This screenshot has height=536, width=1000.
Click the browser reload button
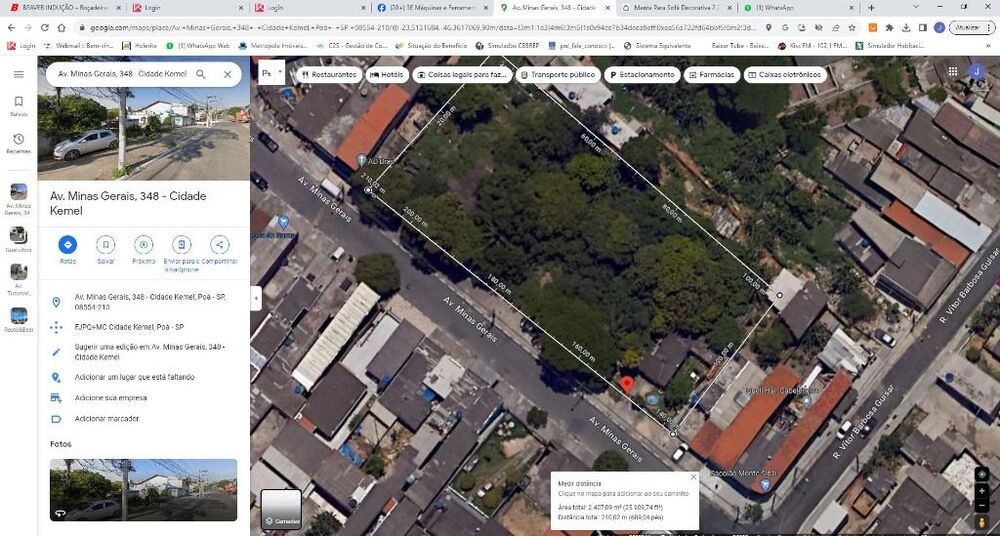click(45, 27)
